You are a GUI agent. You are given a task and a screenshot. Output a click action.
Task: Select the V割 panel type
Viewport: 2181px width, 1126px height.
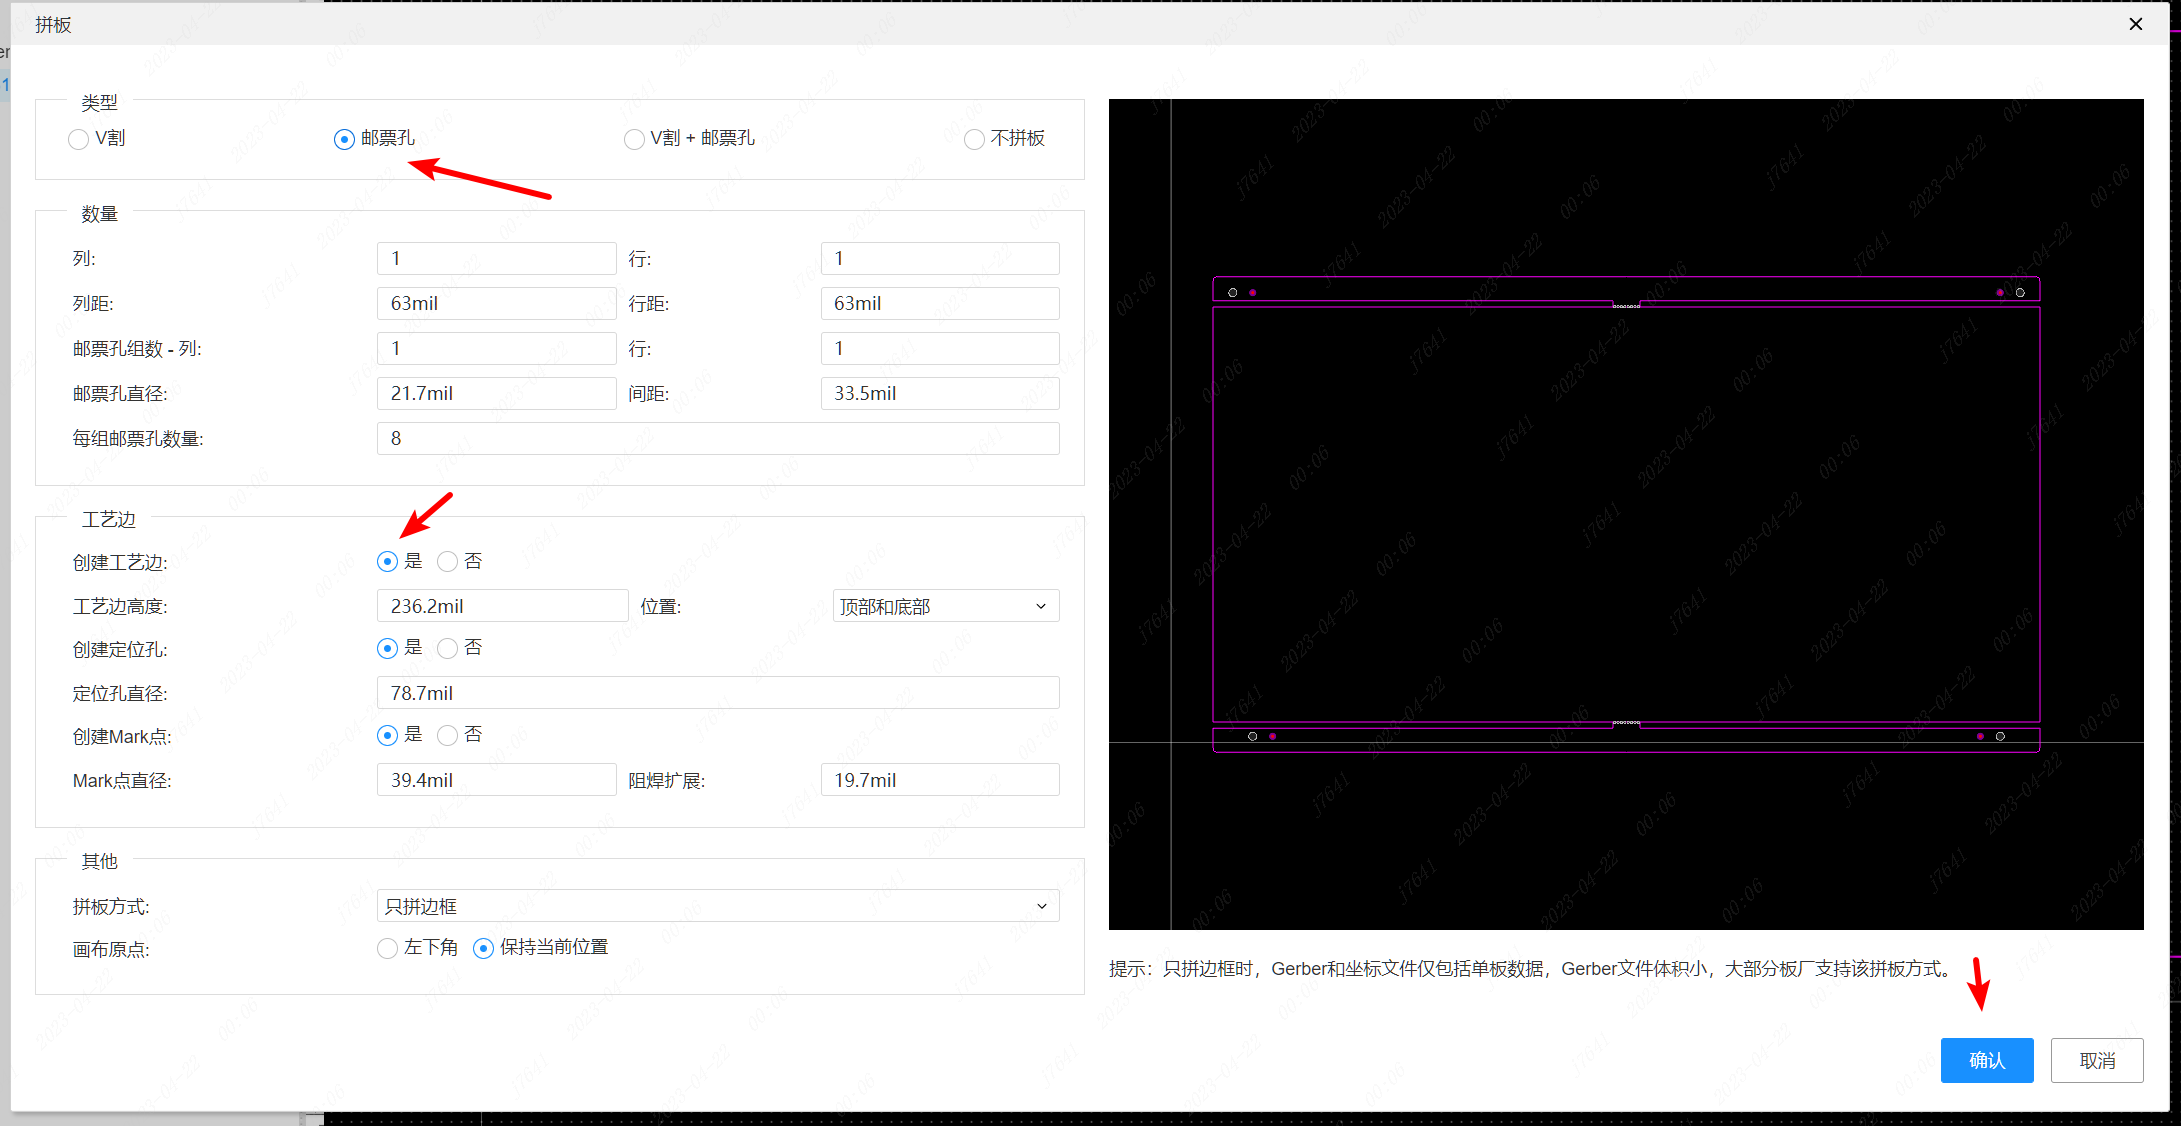(x=79, y=139)
